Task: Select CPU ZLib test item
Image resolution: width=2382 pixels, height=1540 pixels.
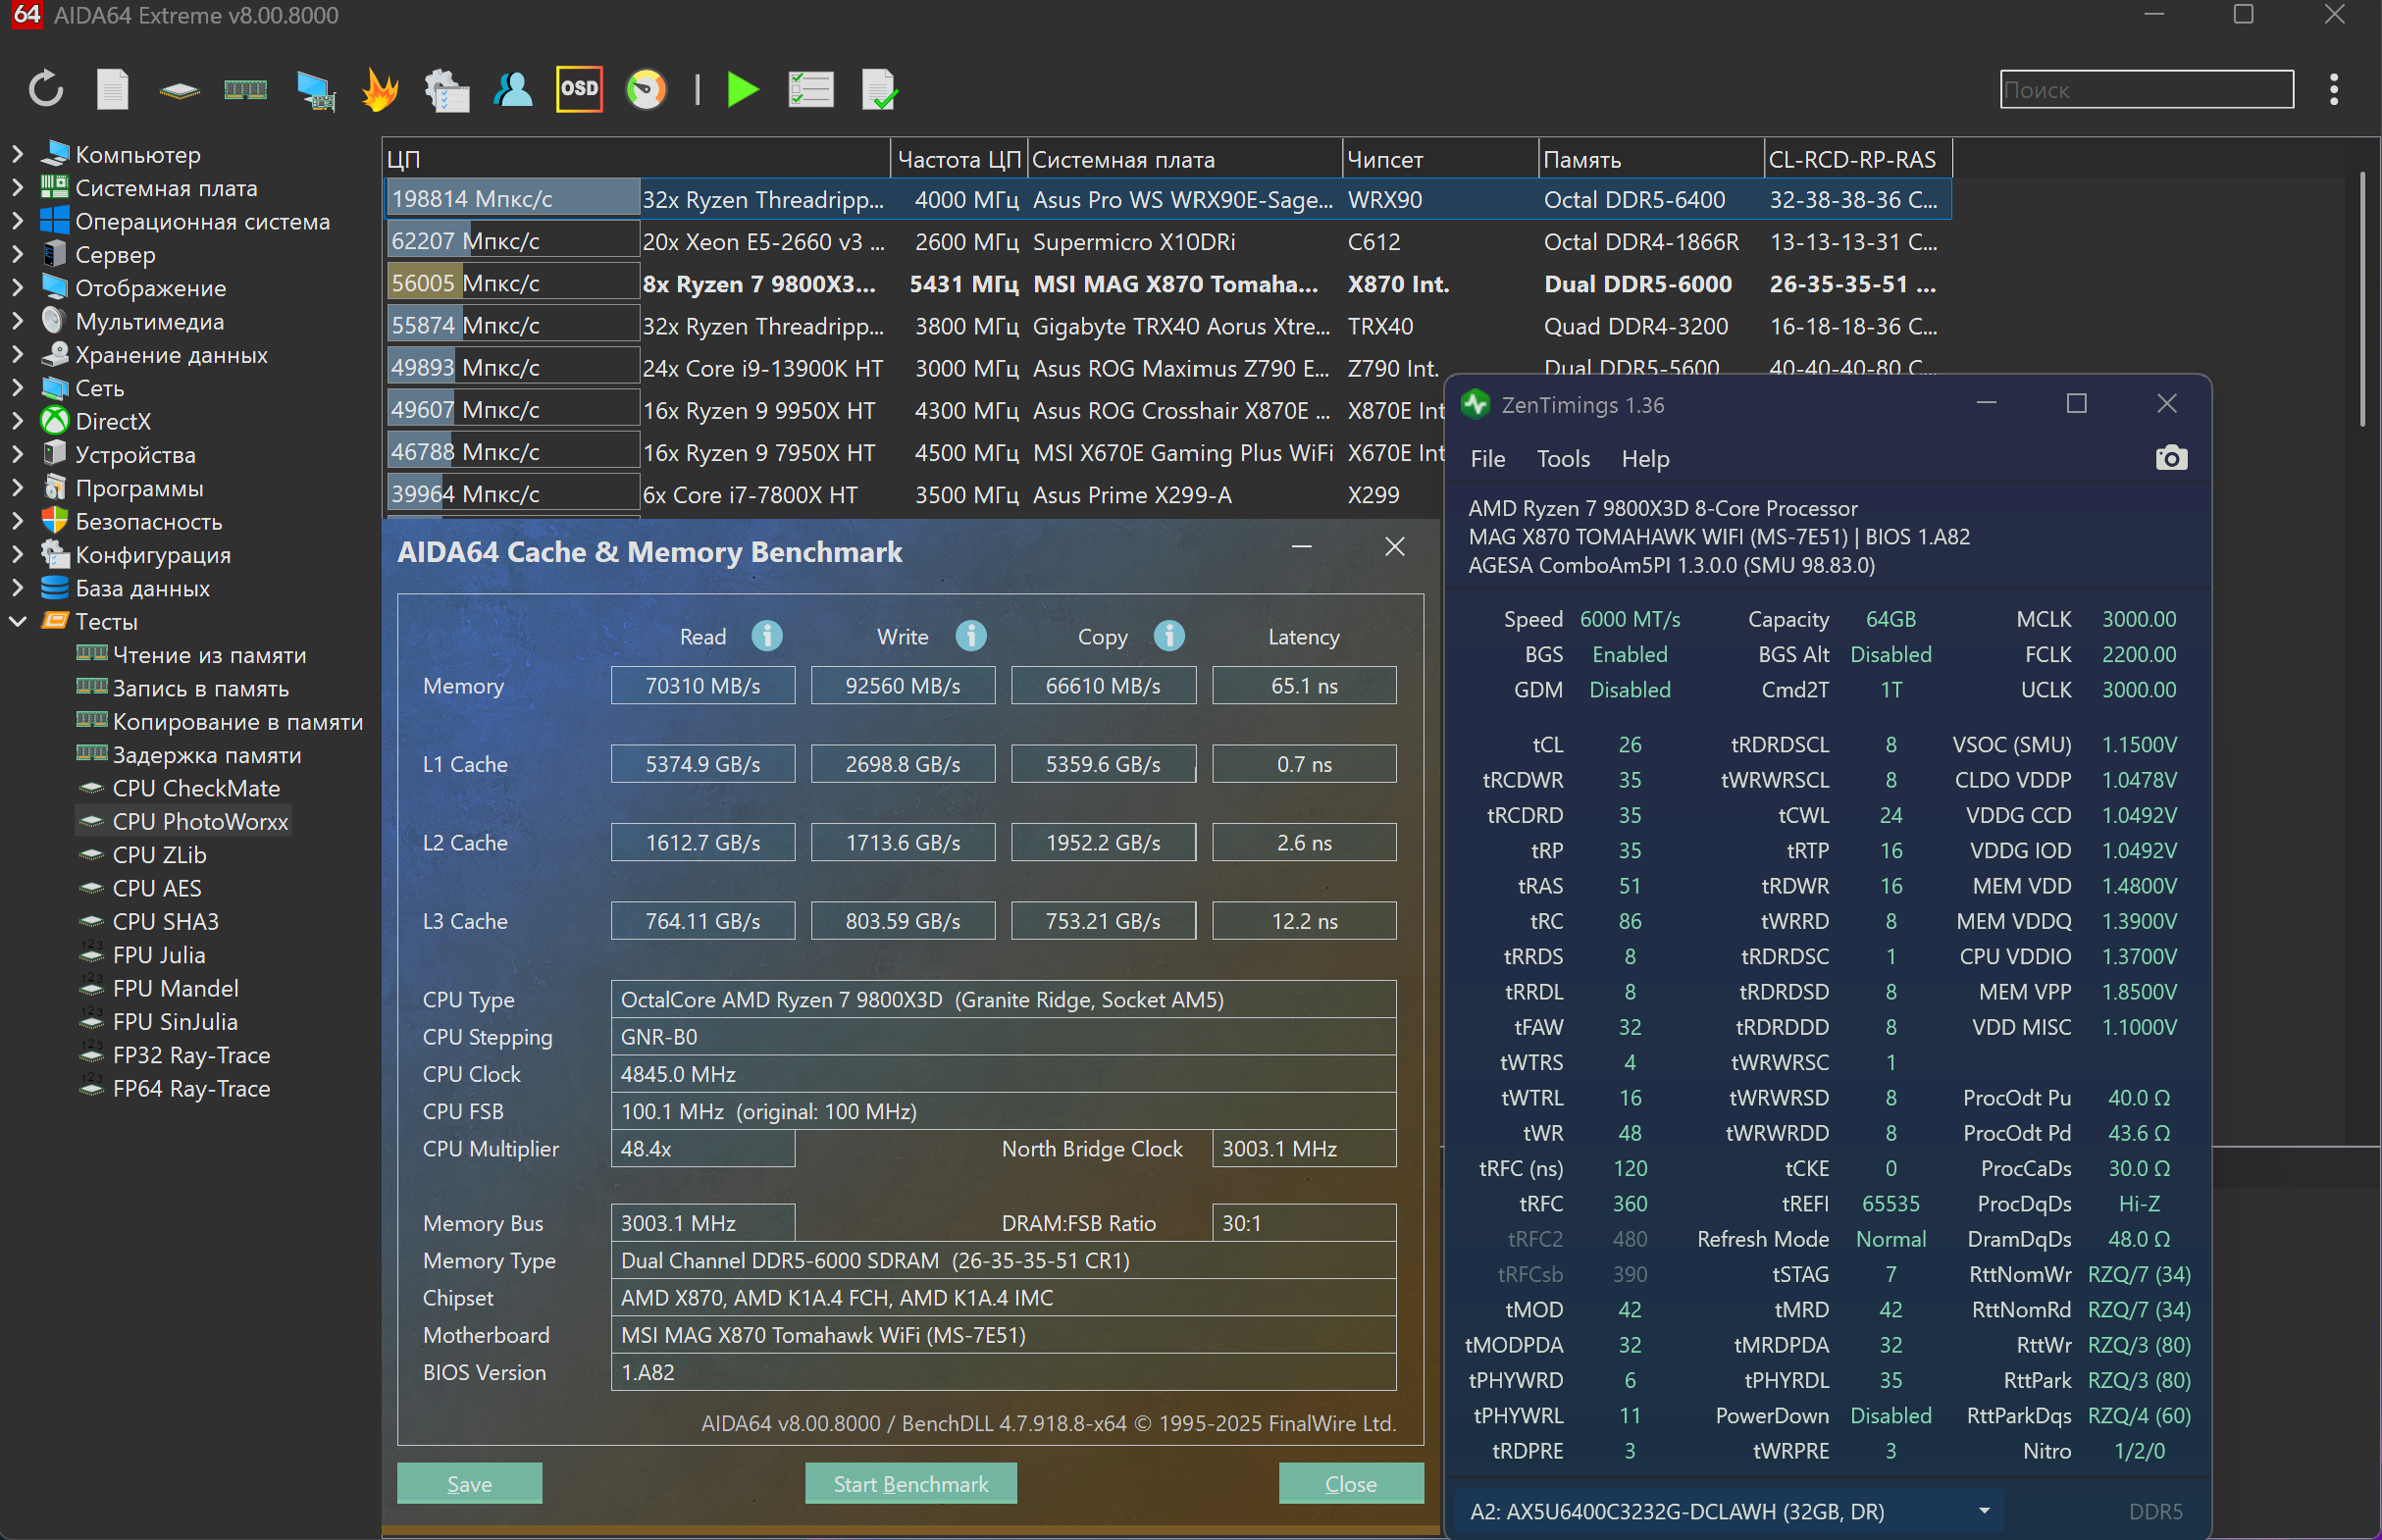Action: click(x=159, y=855)
